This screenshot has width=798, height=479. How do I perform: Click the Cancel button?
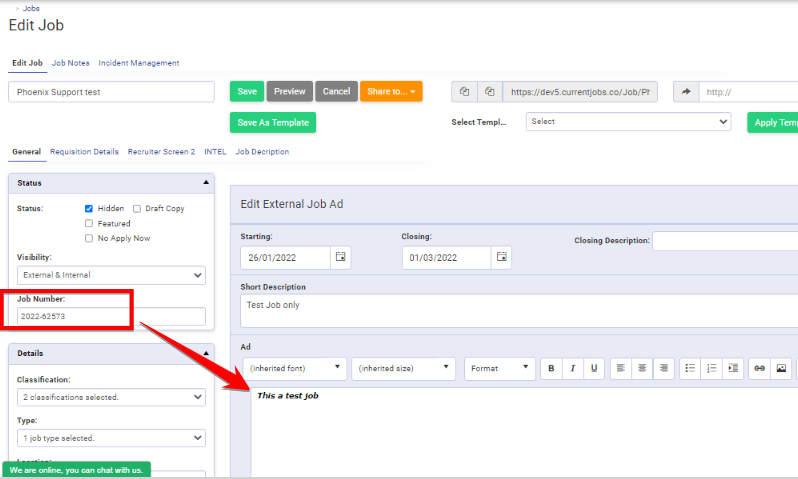(x=336, y=92)
